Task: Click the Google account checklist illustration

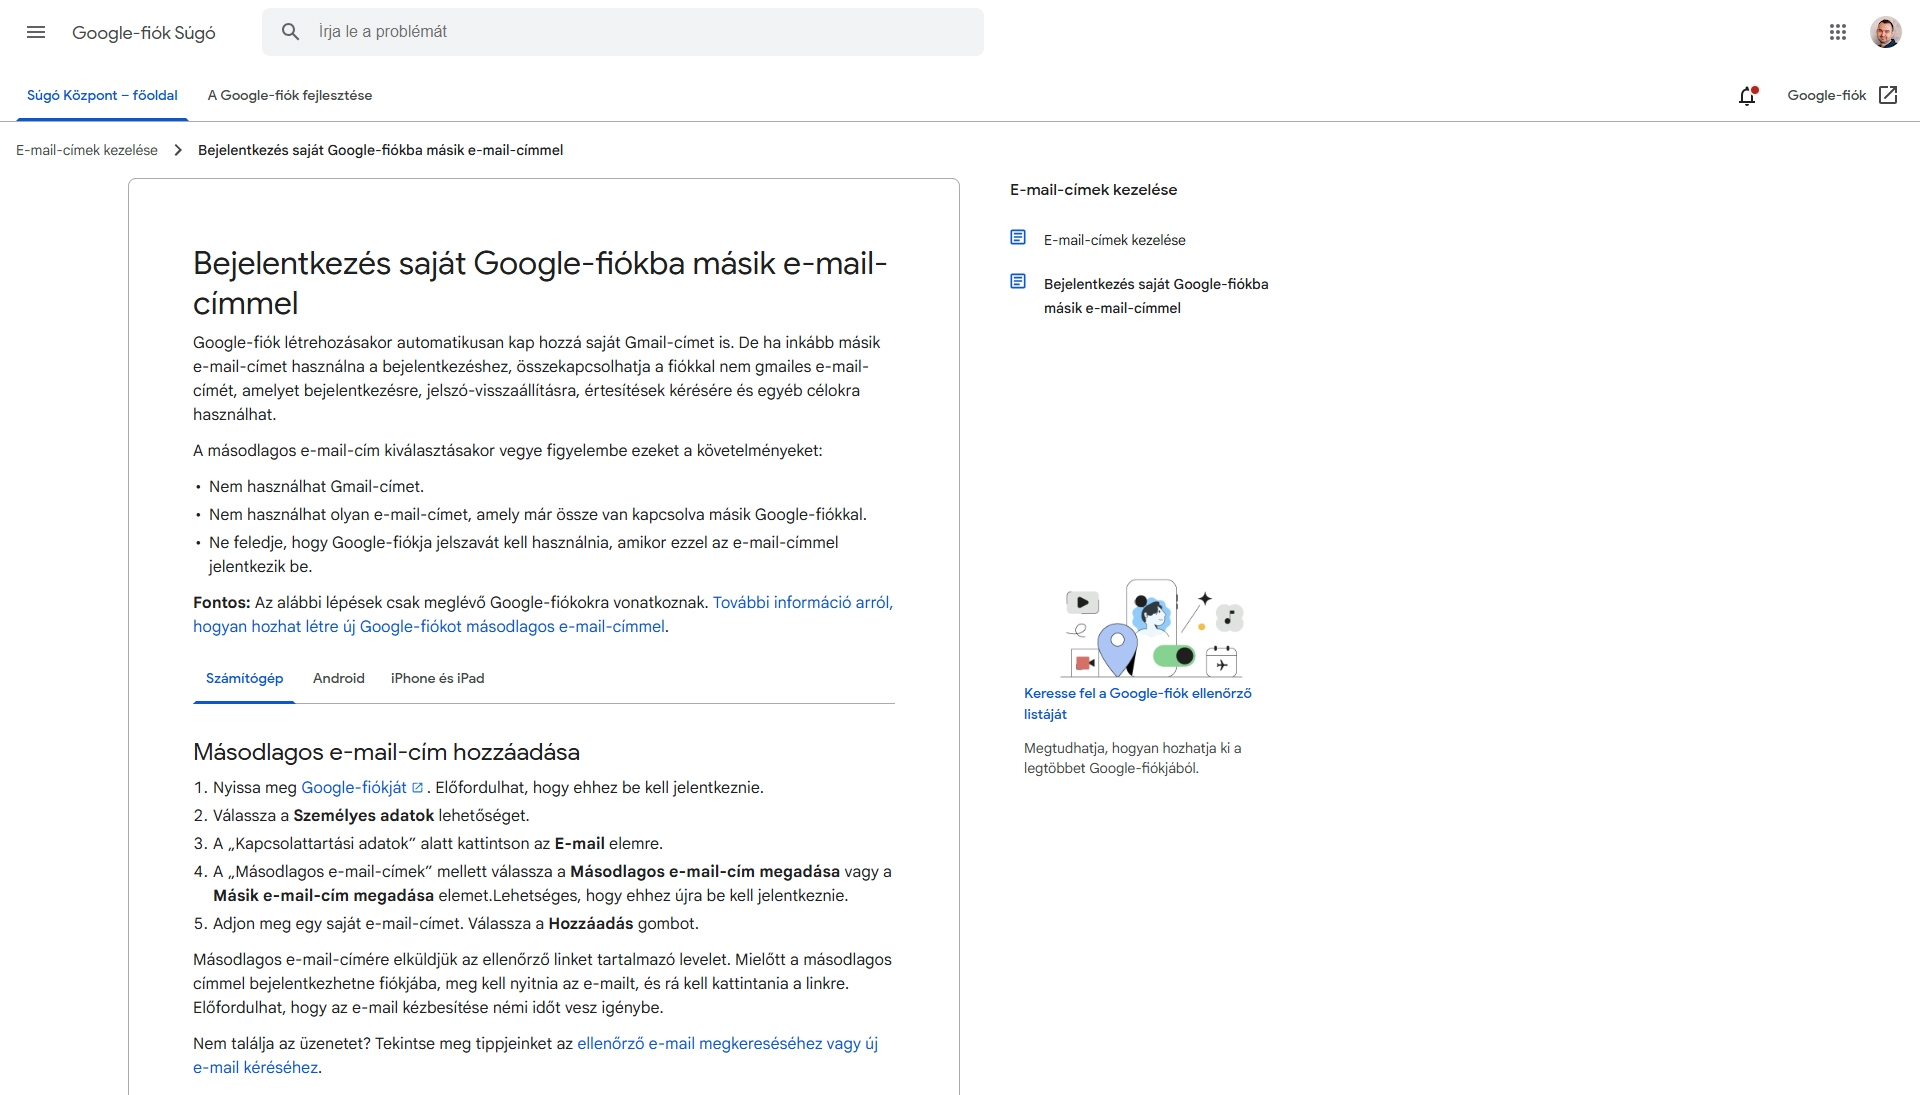Action: (1152, 628)
